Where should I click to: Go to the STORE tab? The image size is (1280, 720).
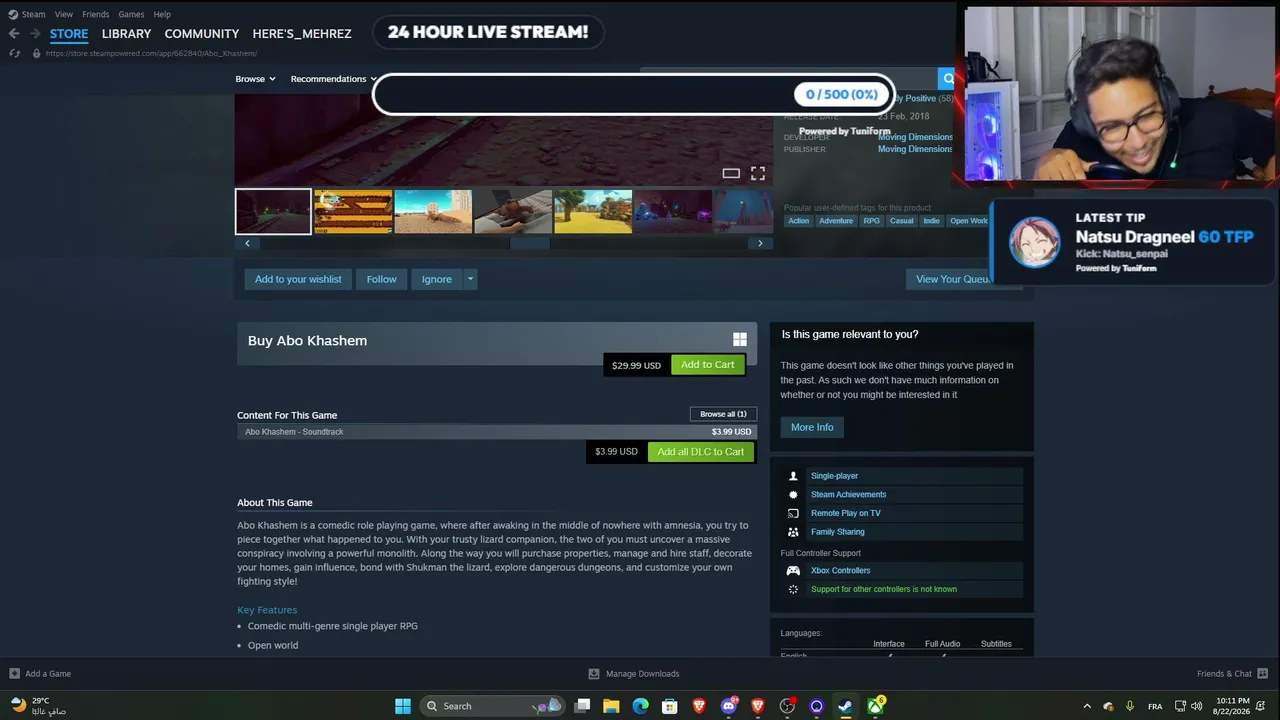click(x=69, y=34)
